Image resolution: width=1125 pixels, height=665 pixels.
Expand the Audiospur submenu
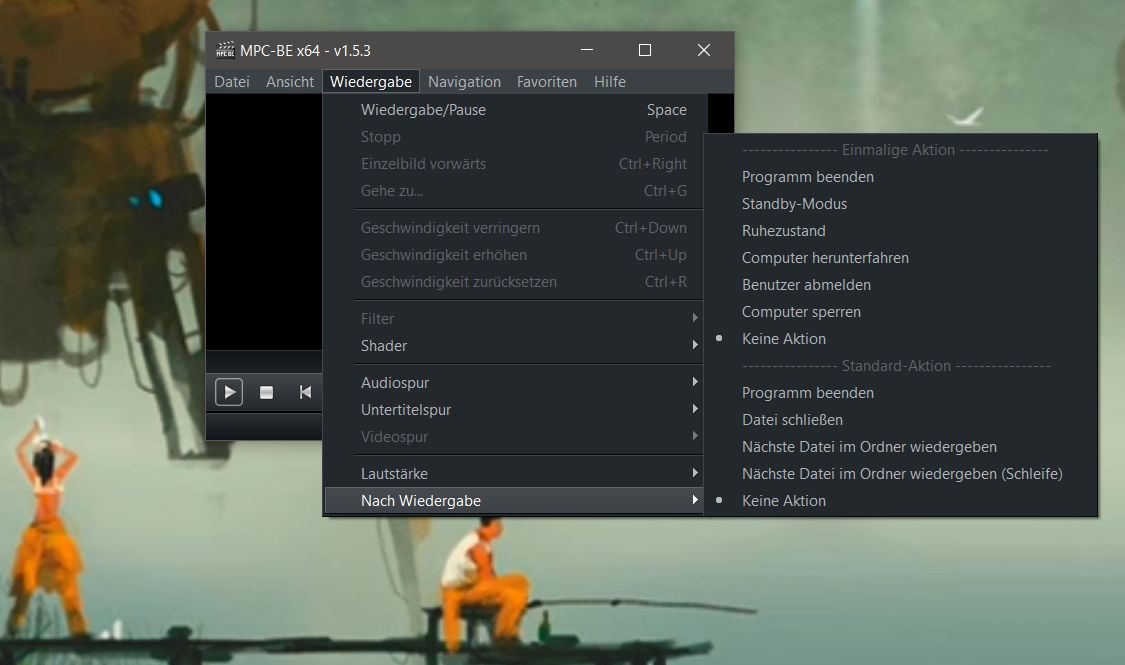coord(514,382)
